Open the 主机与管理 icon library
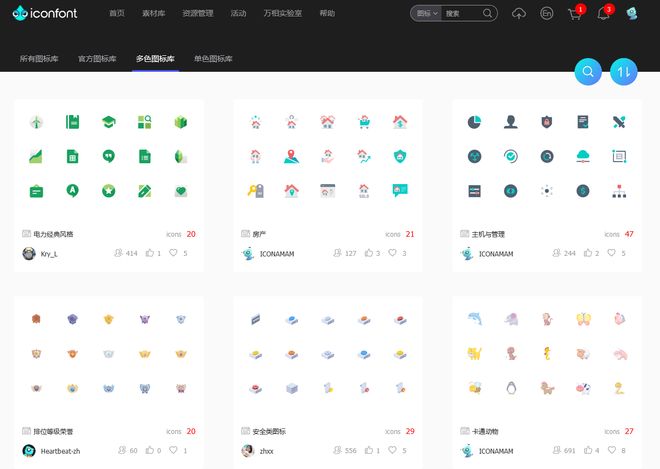Screen dimensions: 660x469 click(x=488, y=234)
